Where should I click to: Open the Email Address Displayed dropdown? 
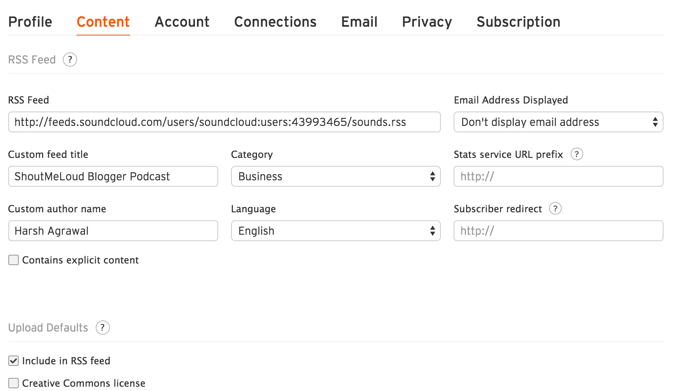[x=558, y=122]
